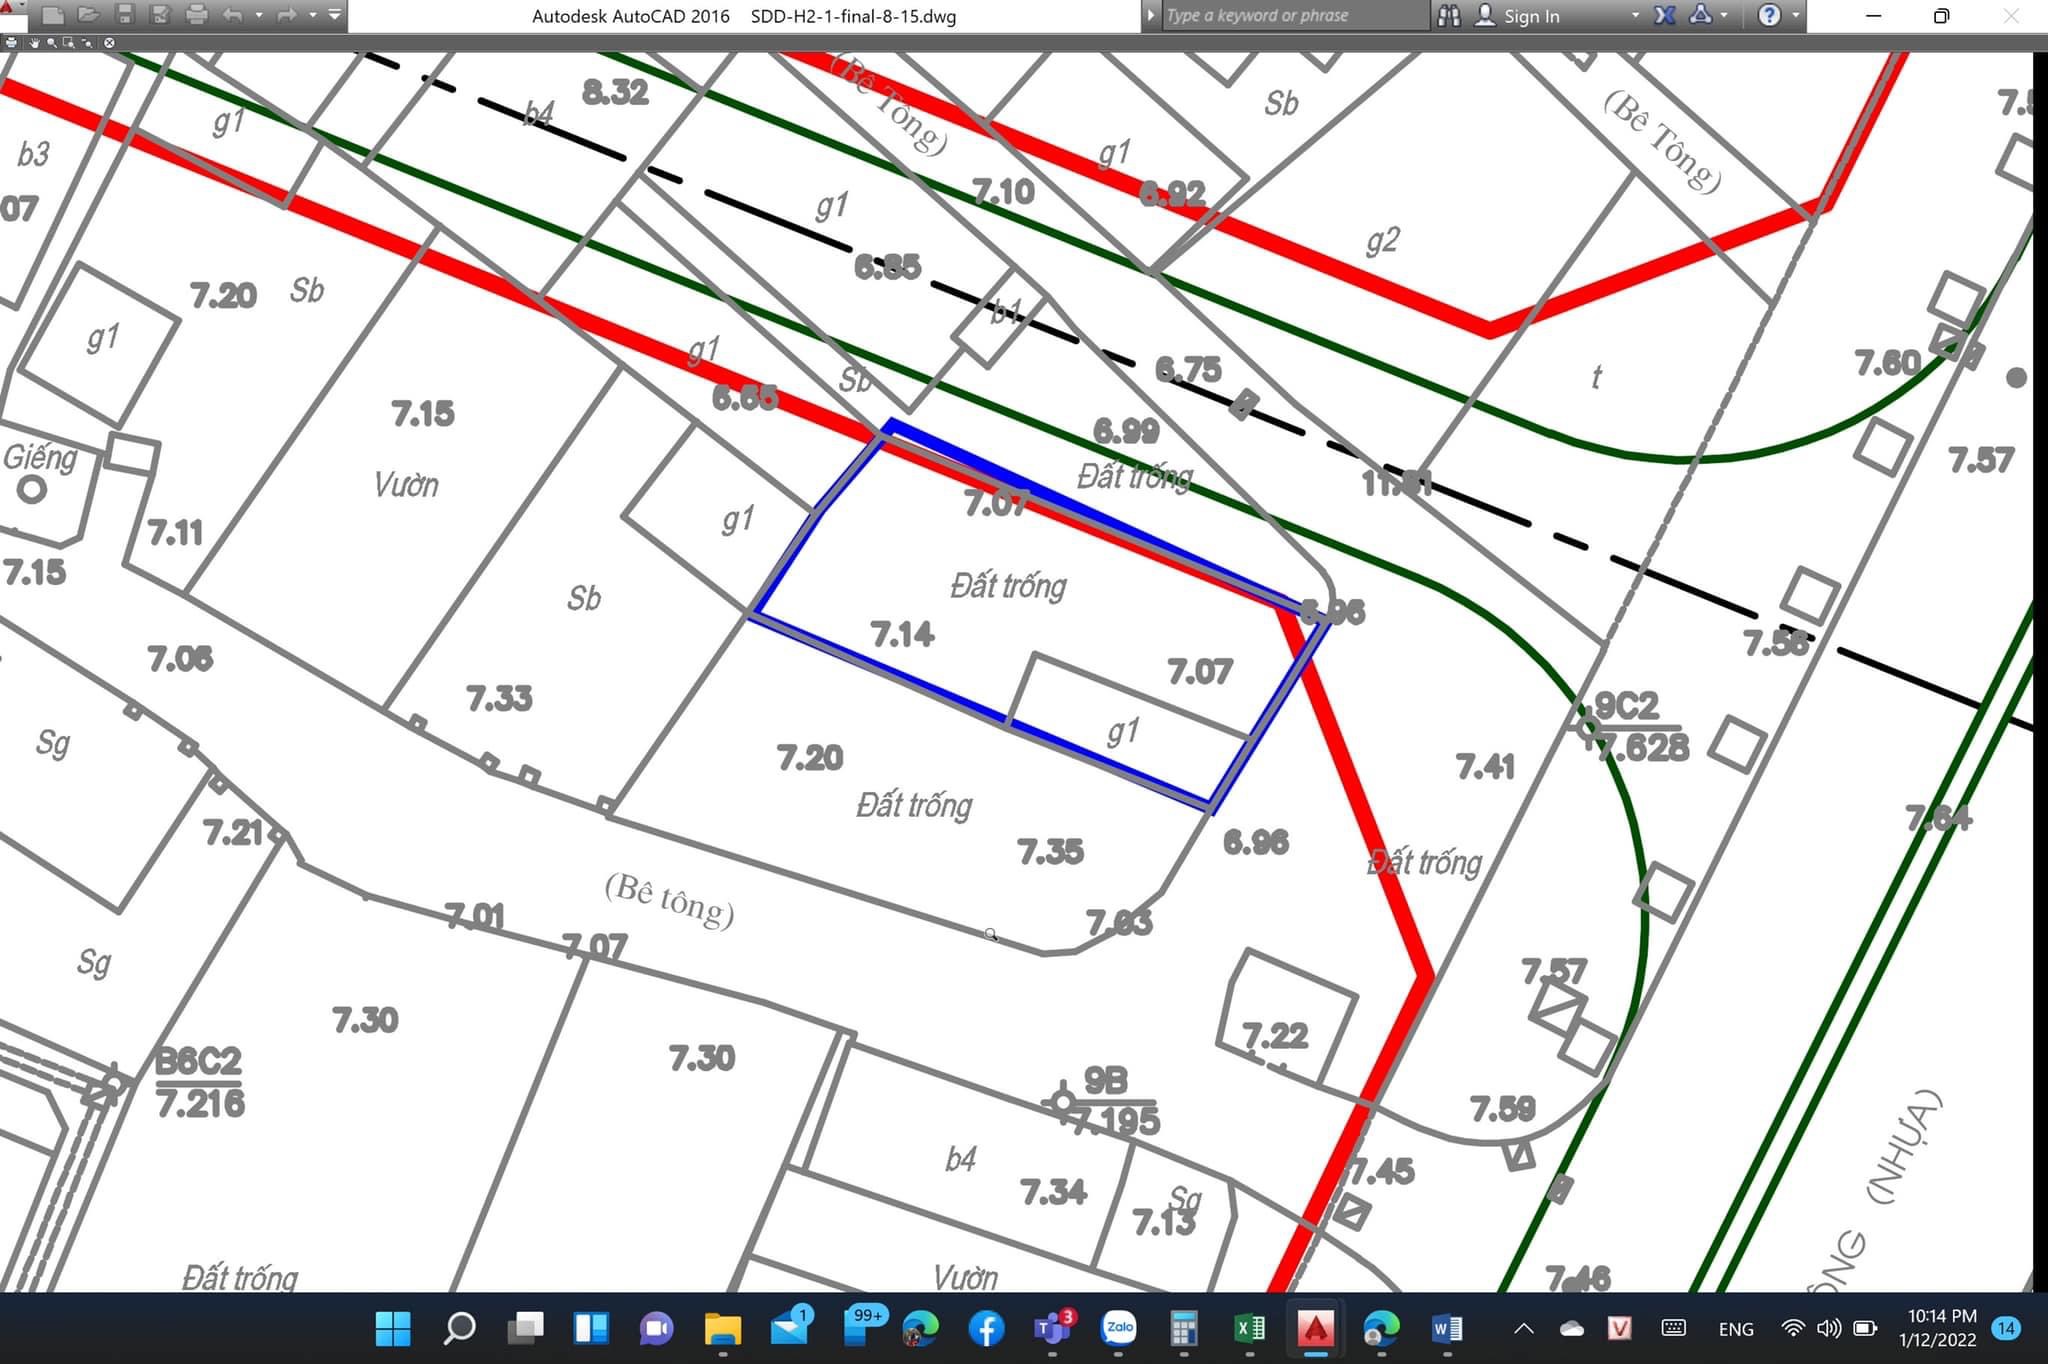The image size is (2048, 1364).
Task: Open Excel from the Windows taskbar
Action: point(1250,1328)
